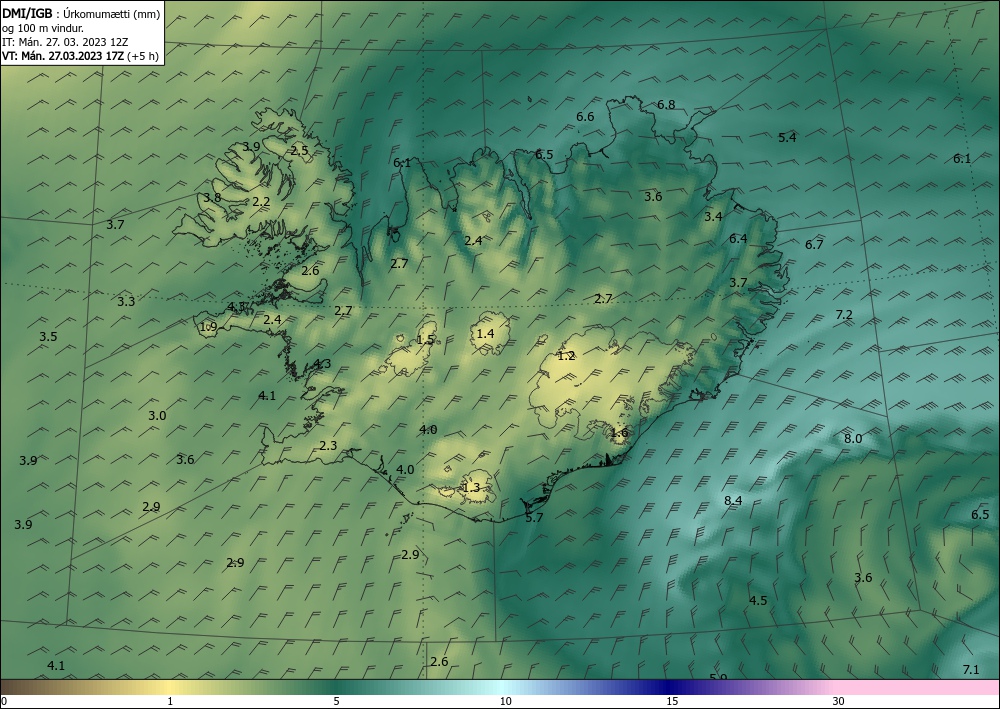
Task: Click the '(+5 h)' forecast offset text
Action: click(143, 56)
